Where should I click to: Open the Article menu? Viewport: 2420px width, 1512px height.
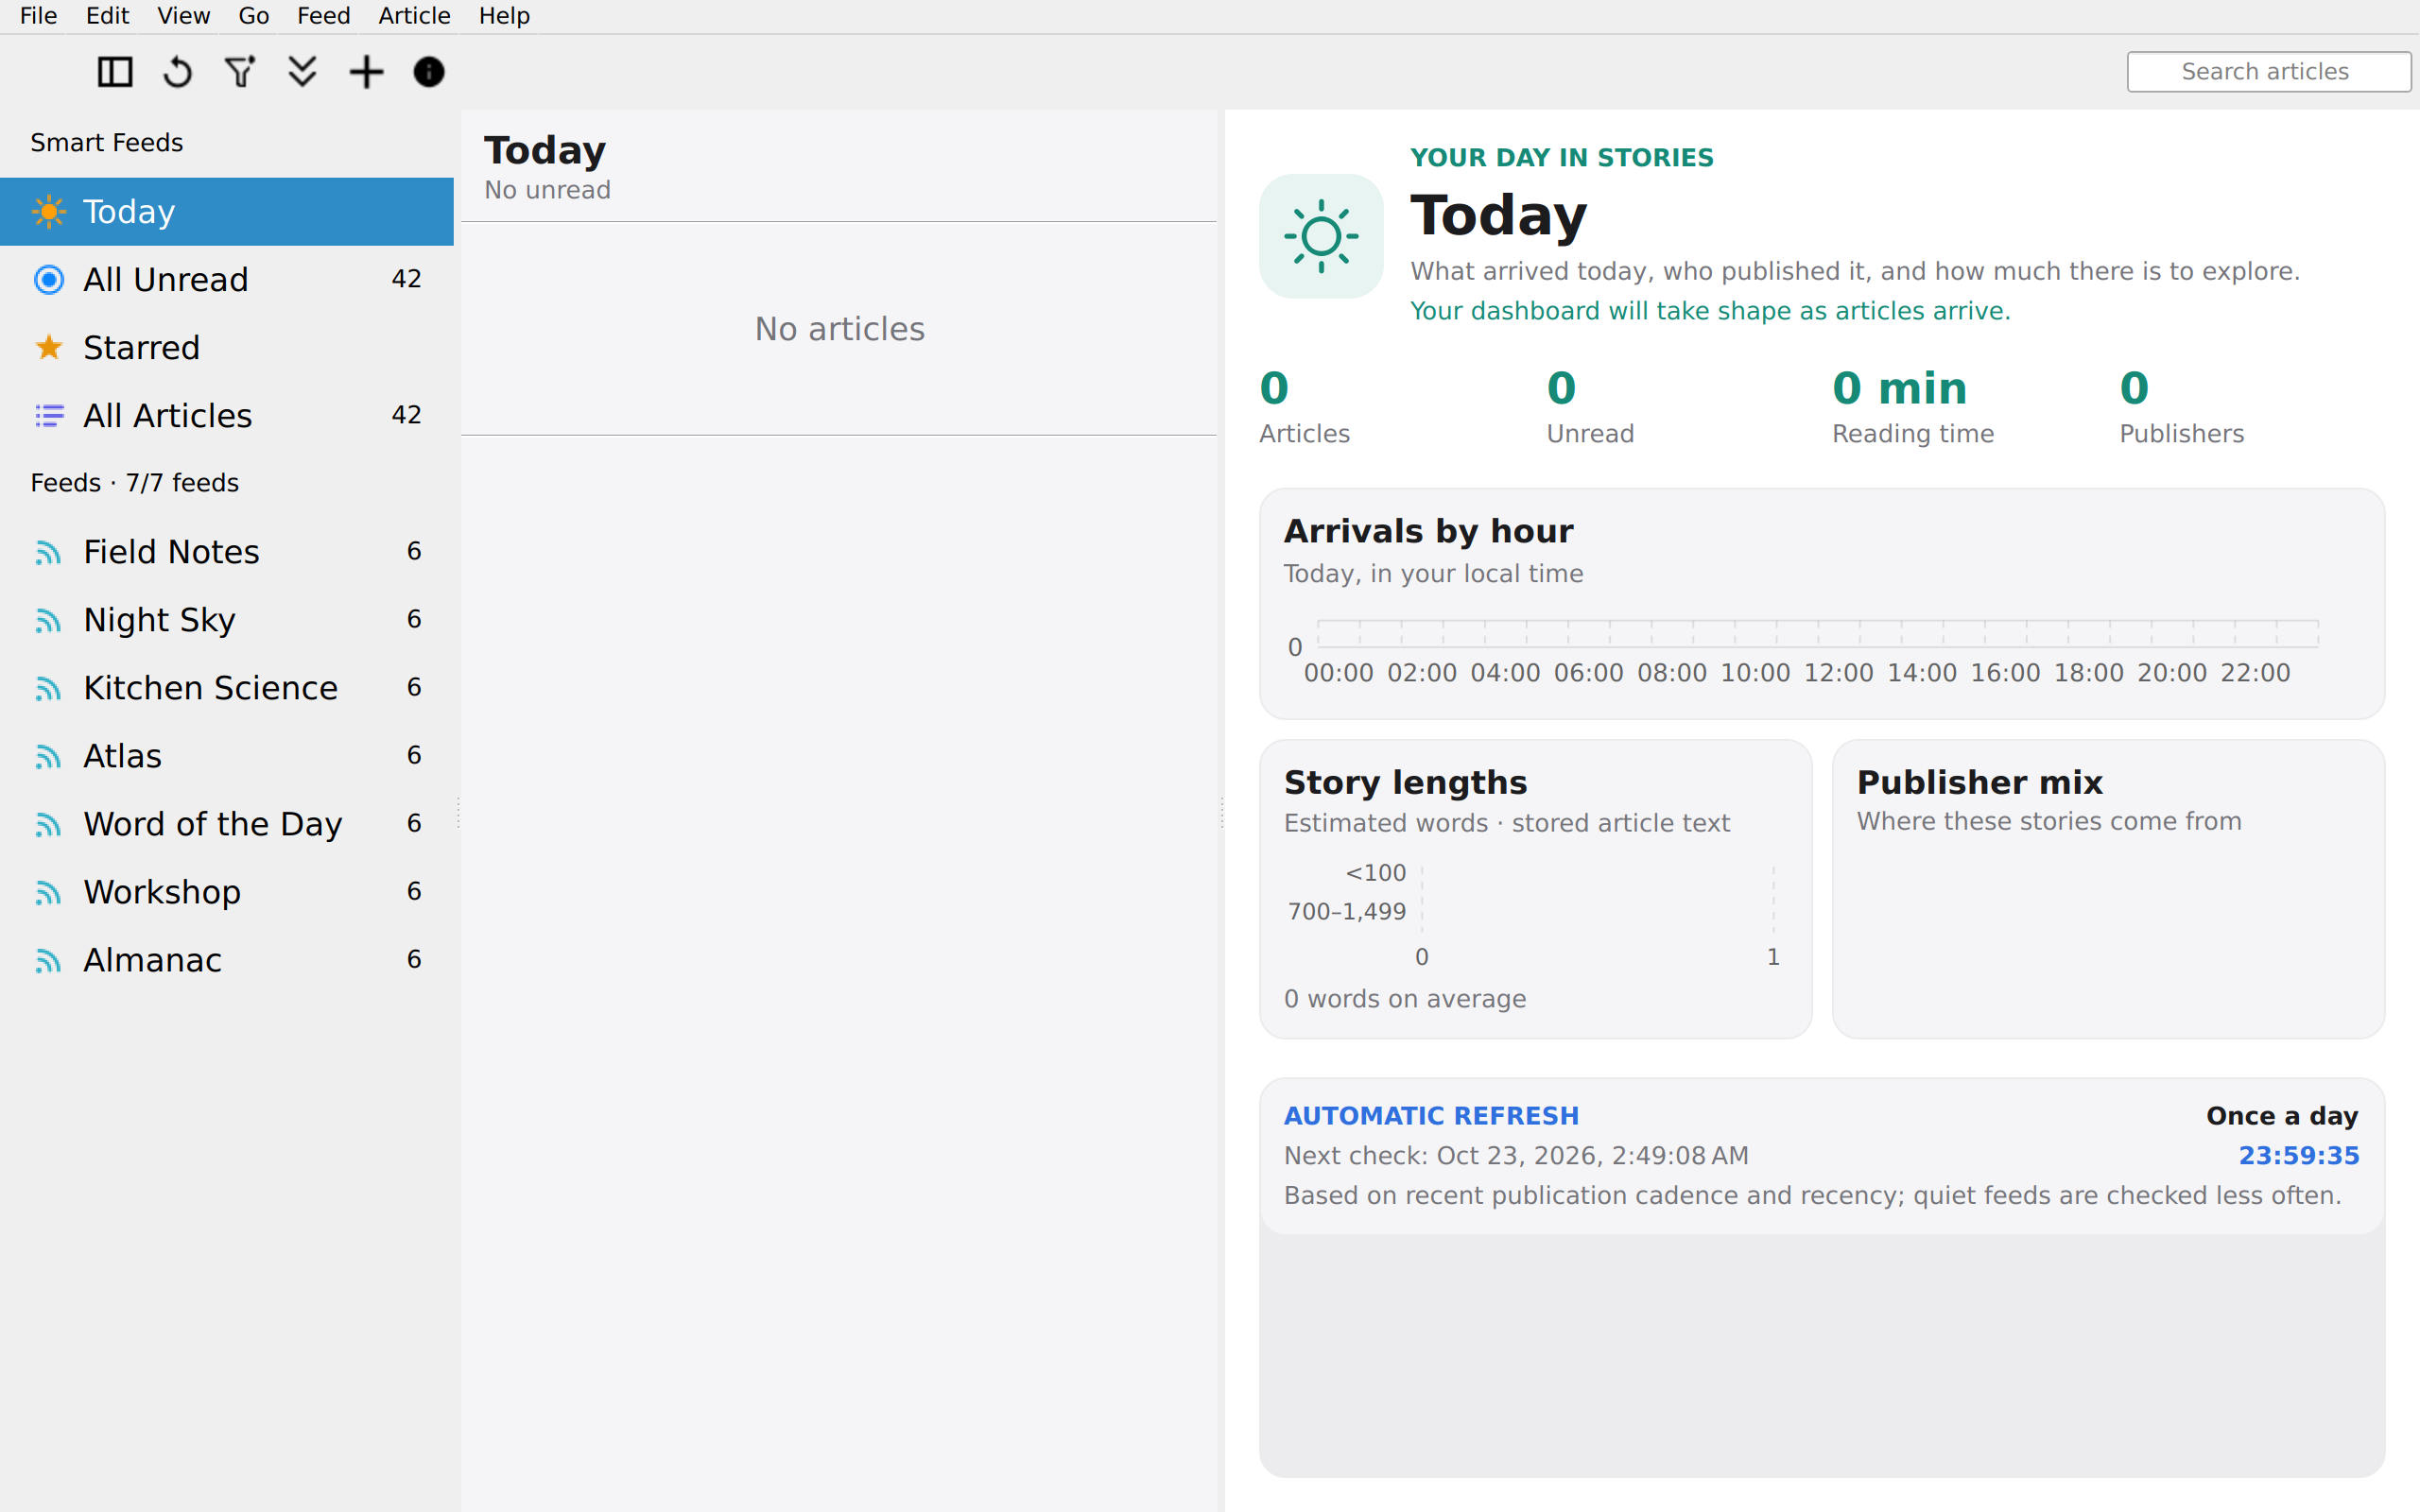tap(414, 16)
